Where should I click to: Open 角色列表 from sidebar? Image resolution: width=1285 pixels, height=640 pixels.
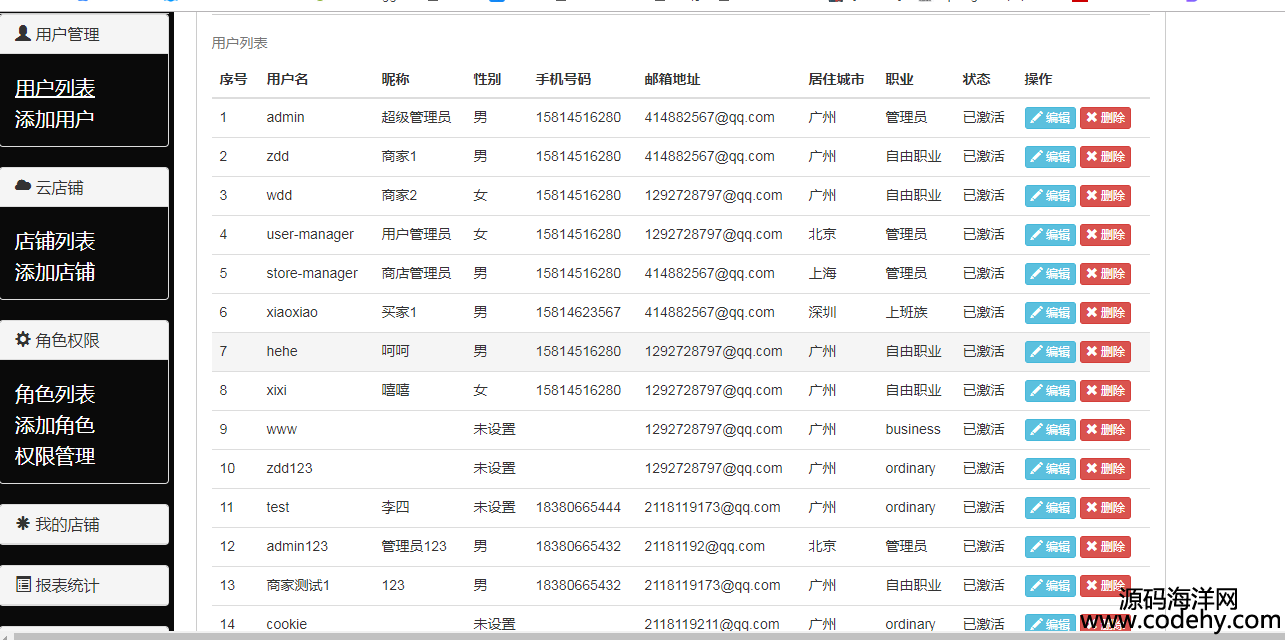[x=55, y=394]
